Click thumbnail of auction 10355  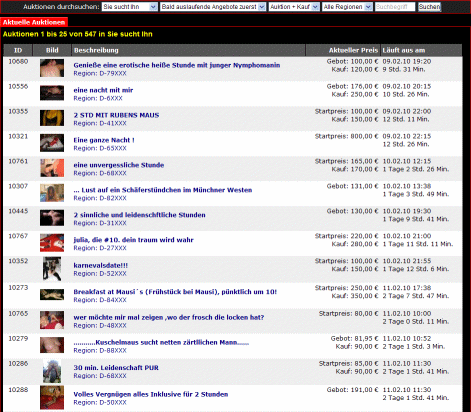(52, 118)
